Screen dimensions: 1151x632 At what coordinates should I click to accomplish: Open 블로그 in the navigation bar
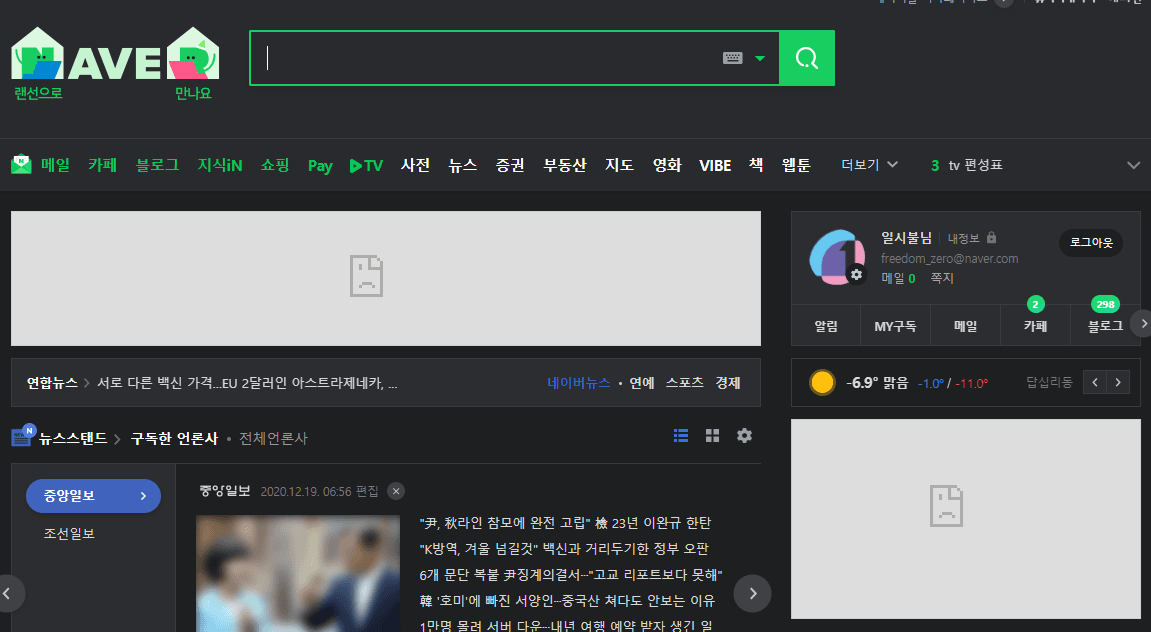pyautogui.click(x=157, y=164)
